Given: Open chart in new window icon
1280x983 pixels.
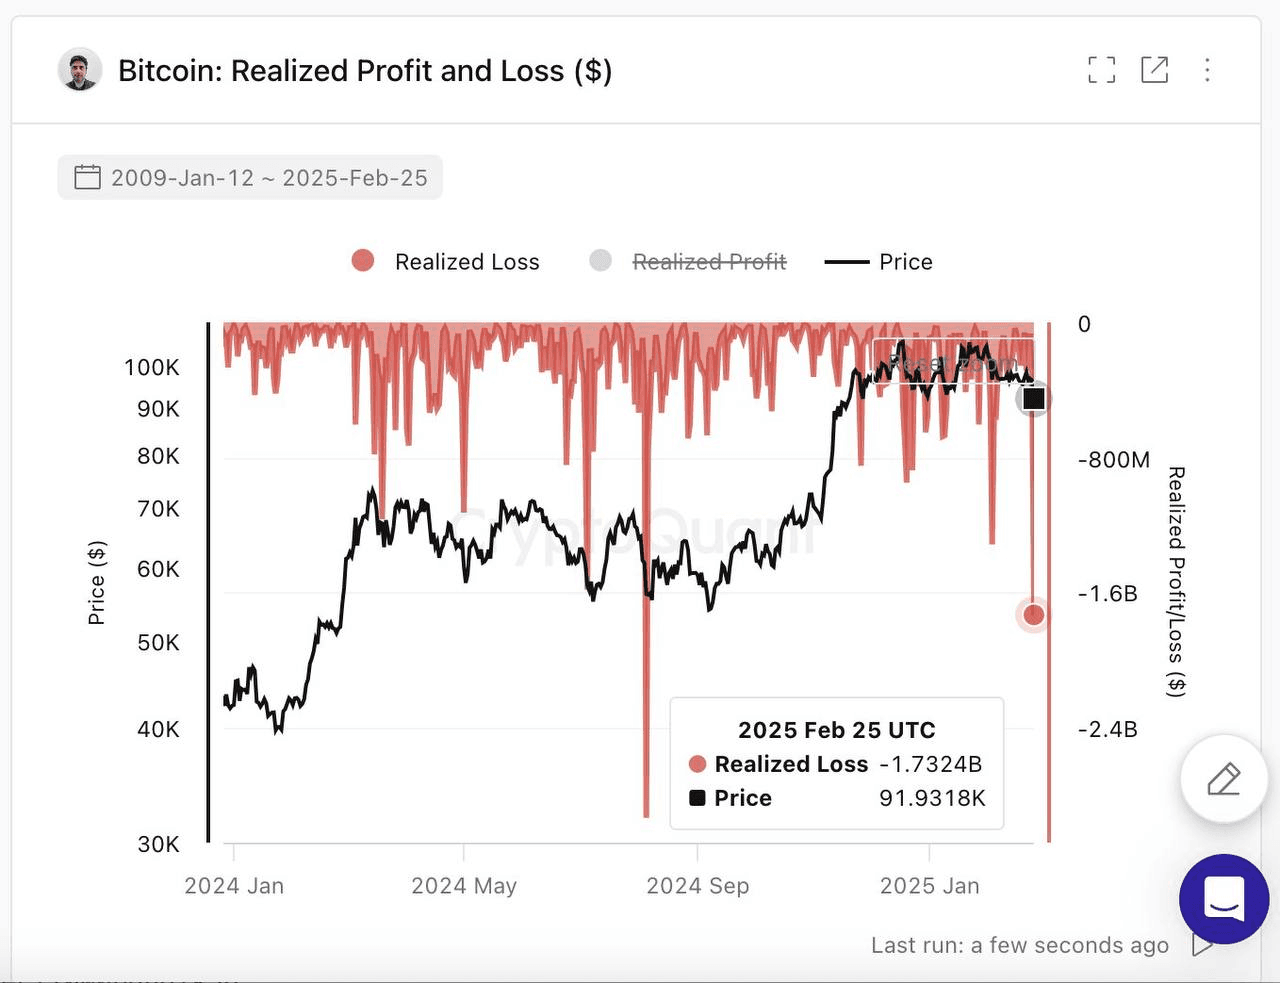Looking at the screenshot, I should (x=1154, y=70).
